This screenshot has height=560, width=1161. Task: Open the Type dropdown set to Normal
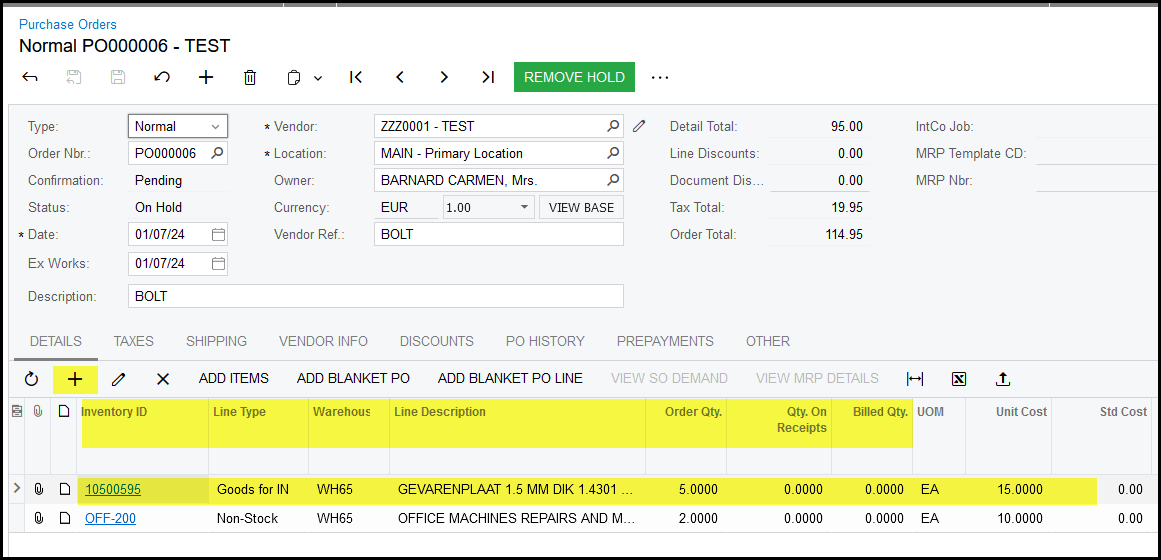point(178,126)
